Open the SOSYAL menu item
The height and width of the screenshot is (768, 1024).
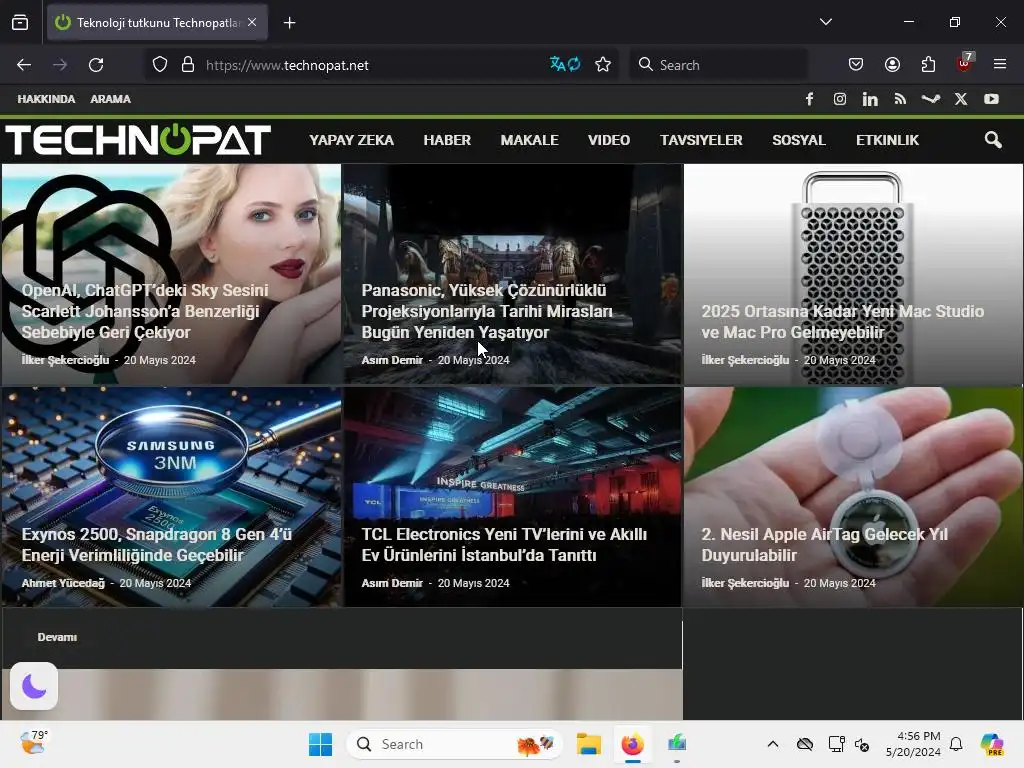pyautogui.click(x=799, y=140)
